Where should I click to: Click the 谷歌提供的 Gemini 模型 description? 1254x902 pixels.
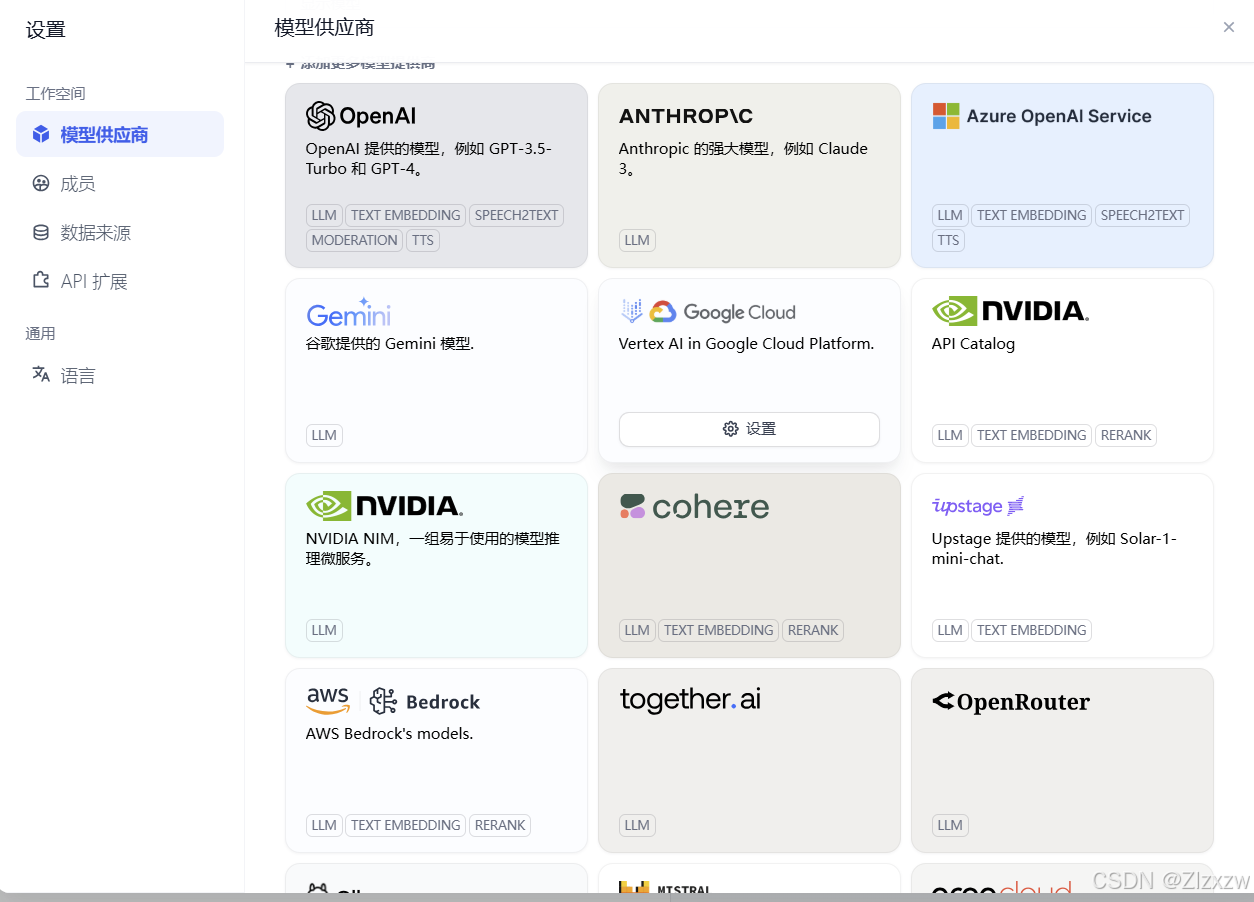[x=390, y=343]
